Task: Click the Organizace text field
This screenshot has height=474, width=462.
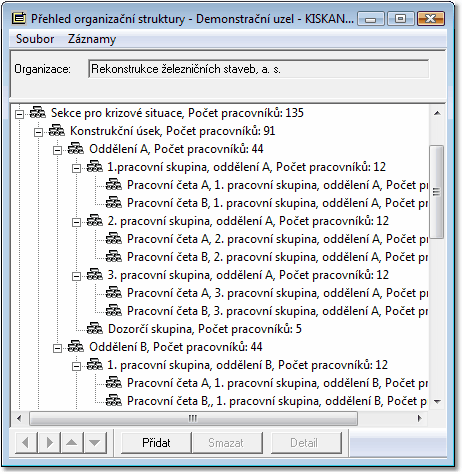Action: pos(259,69)
